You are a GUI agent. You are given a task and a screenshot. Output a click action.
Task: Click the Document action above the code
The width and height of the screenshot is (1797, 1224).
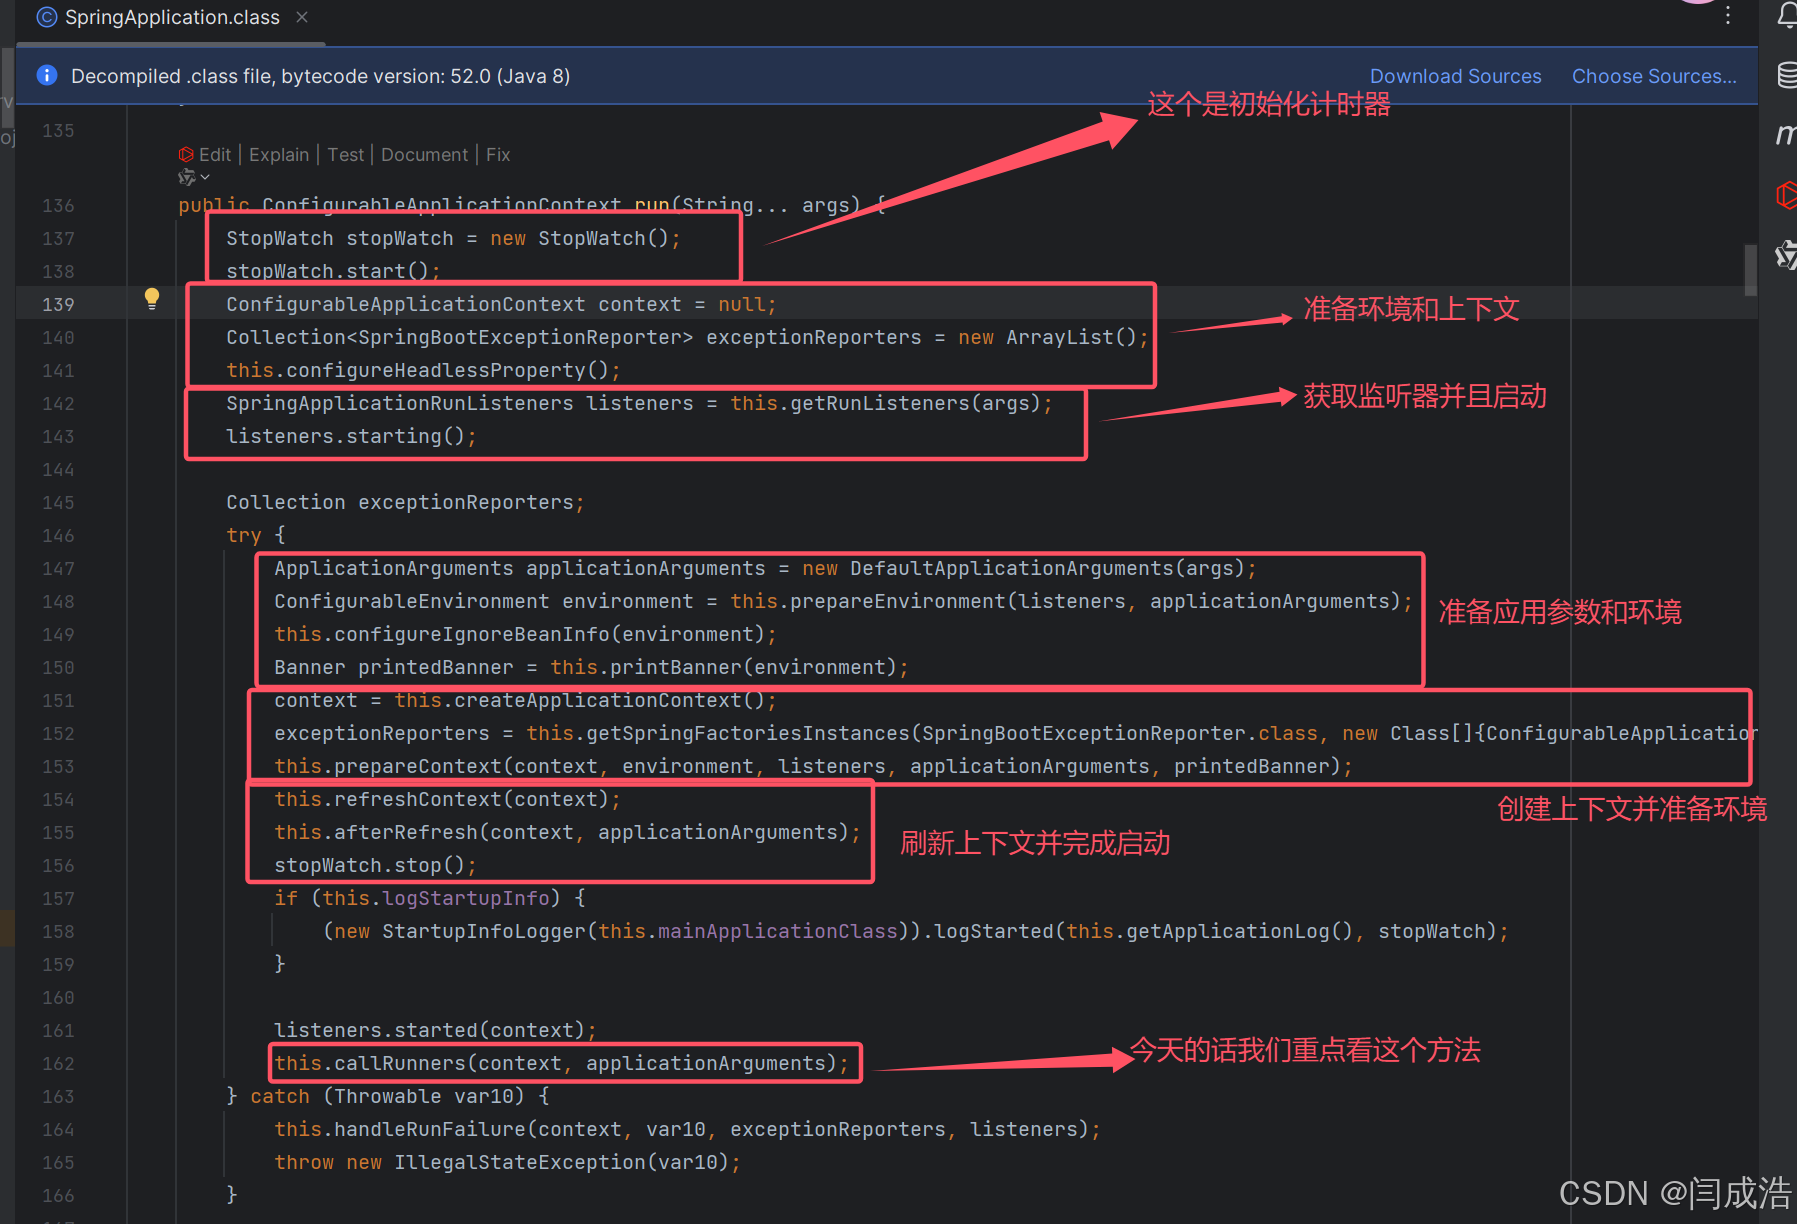tap(424, 154)
